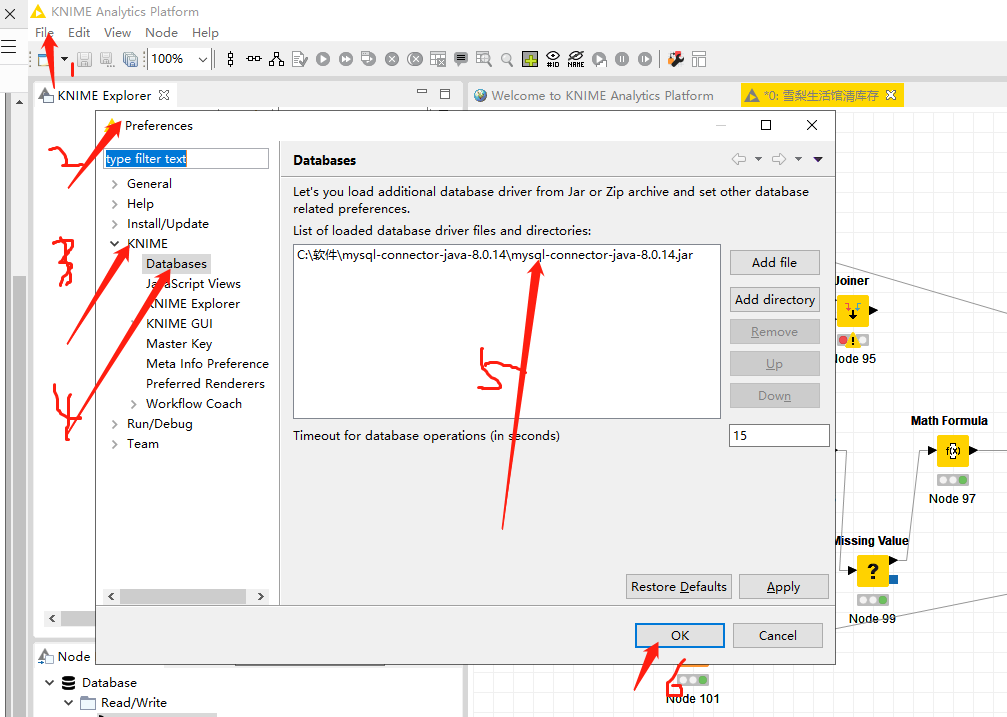
Task: Click the type filter text field
Action: 186,159
